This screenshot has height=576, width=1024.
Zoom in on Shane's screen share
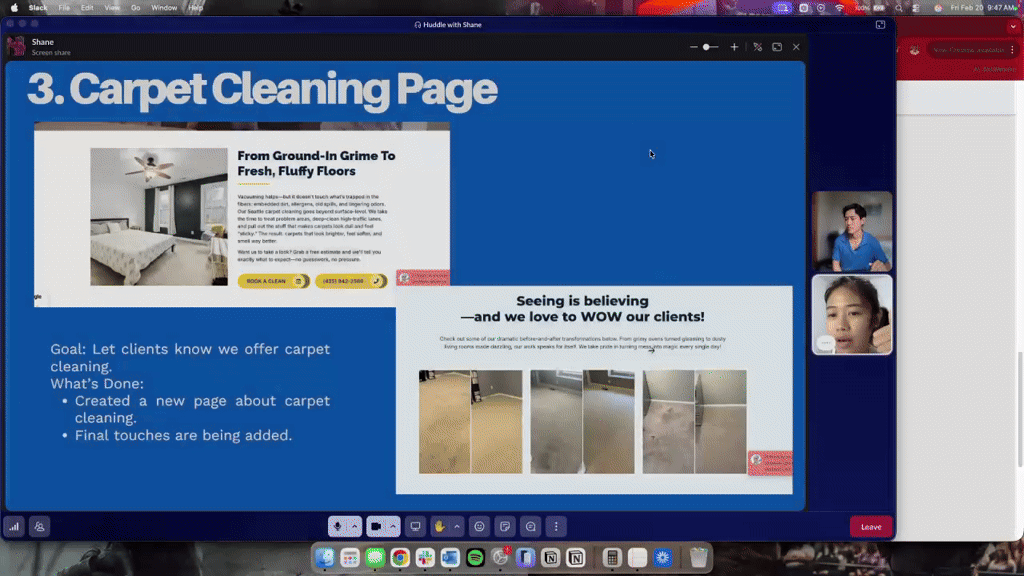[734, 47]
